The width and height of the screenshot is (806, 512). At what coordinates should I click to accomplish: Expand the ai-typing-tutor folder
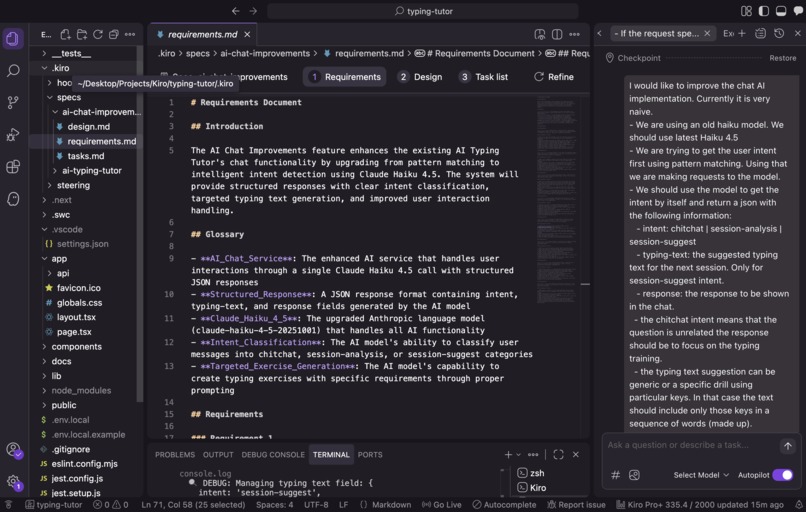click(55, 171)
